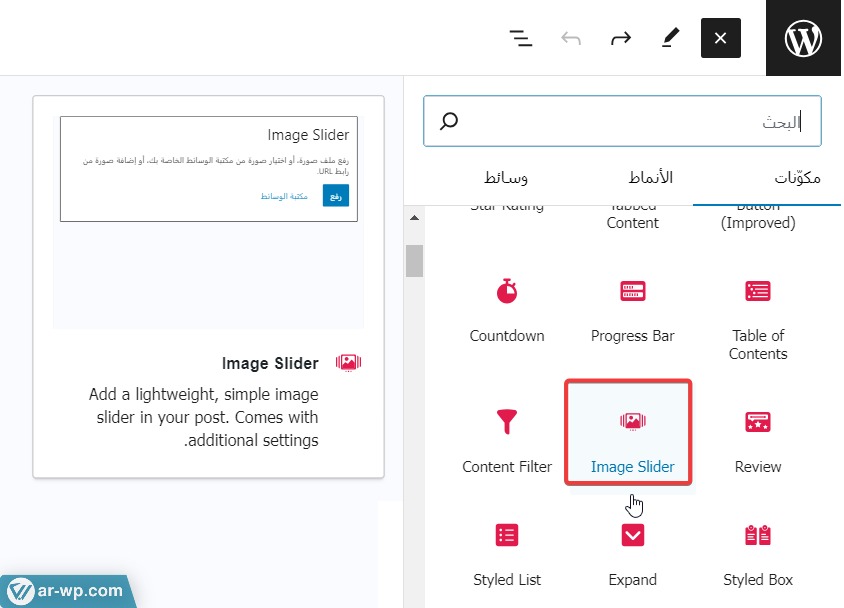This screenshot has width=844, height=608.
Task: Open the WordPress logo menu
Action: click(804, 38)
